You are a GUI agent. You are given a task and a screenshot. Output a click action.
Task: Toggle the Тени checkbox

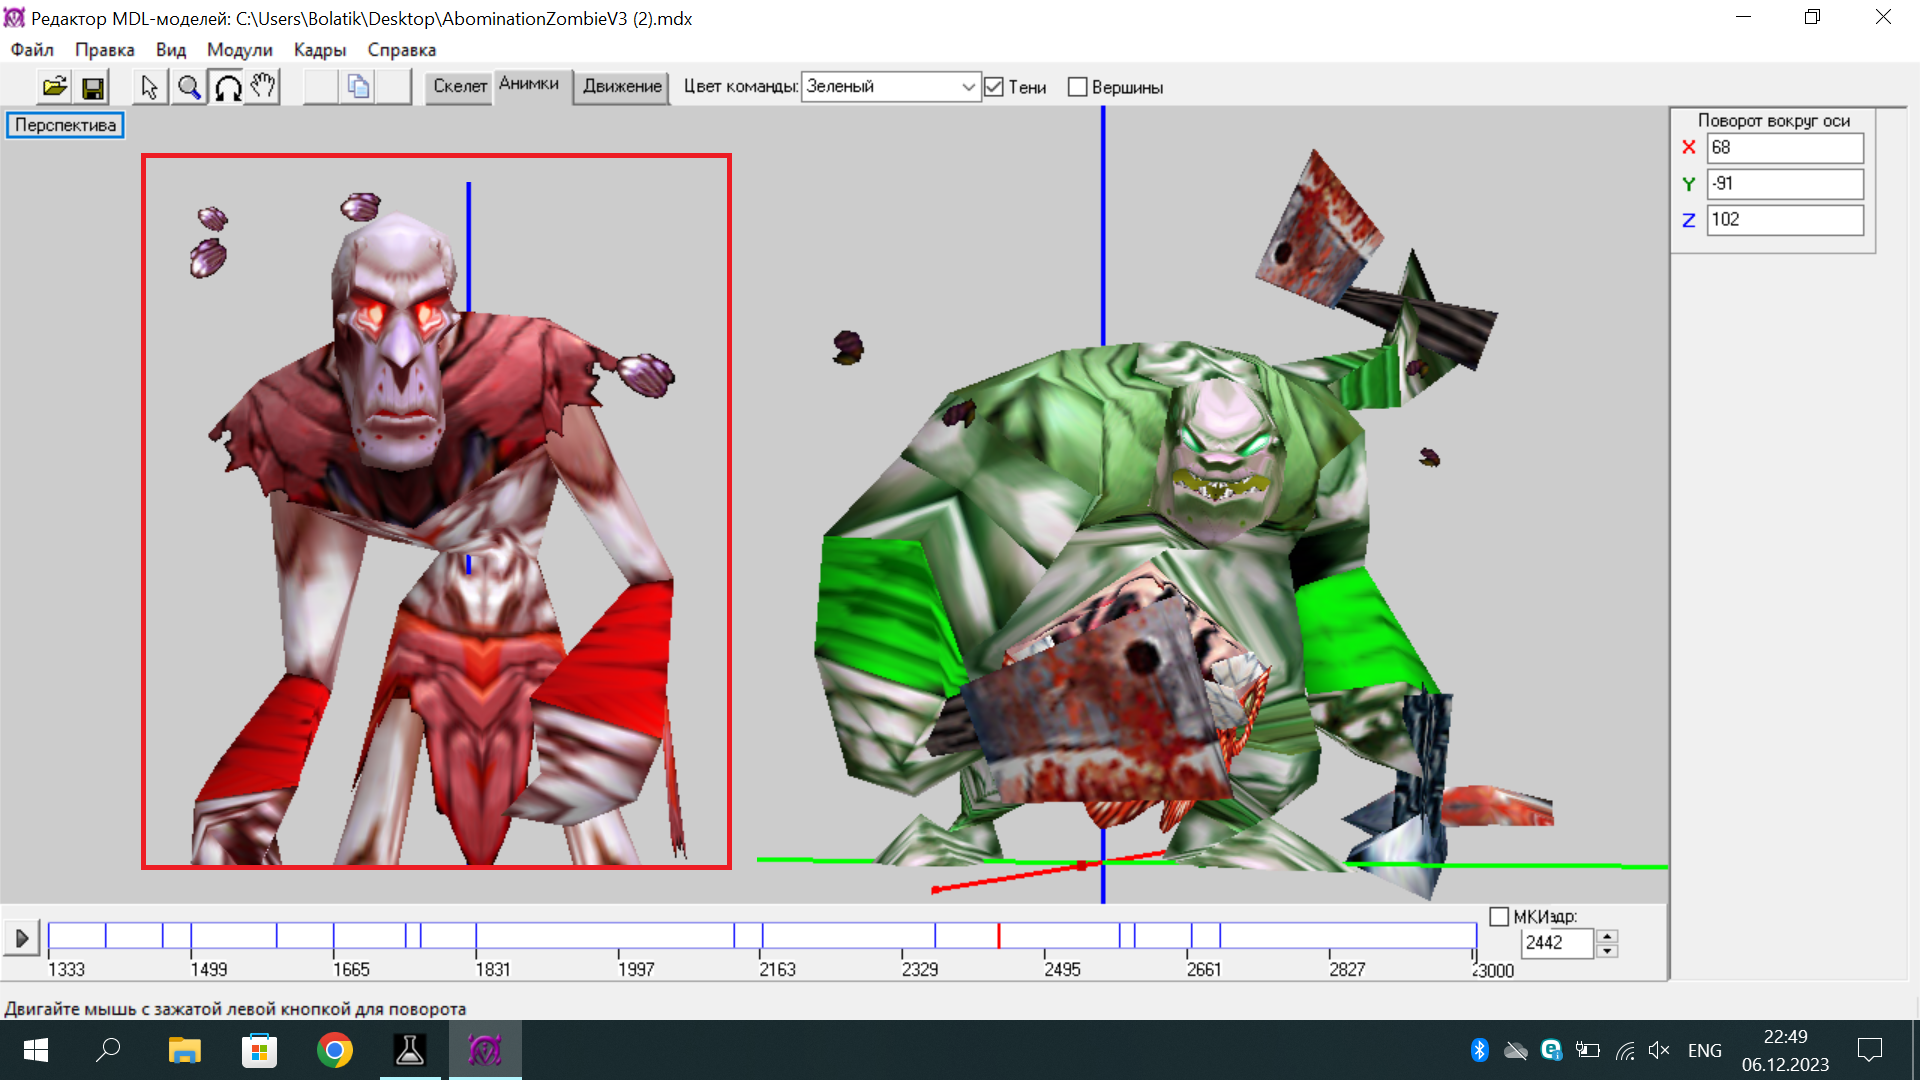tap(994, 88)
